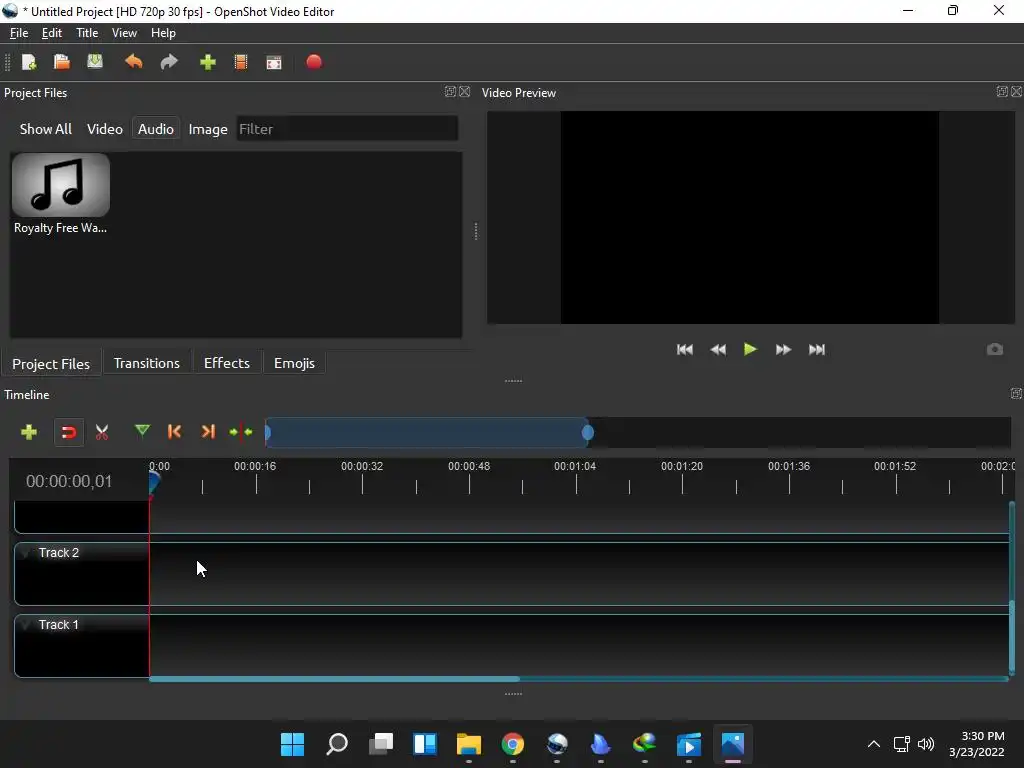Open File Explorer from the taskbar
This screenshot has height=768, width=1024.
pos(469,744)
